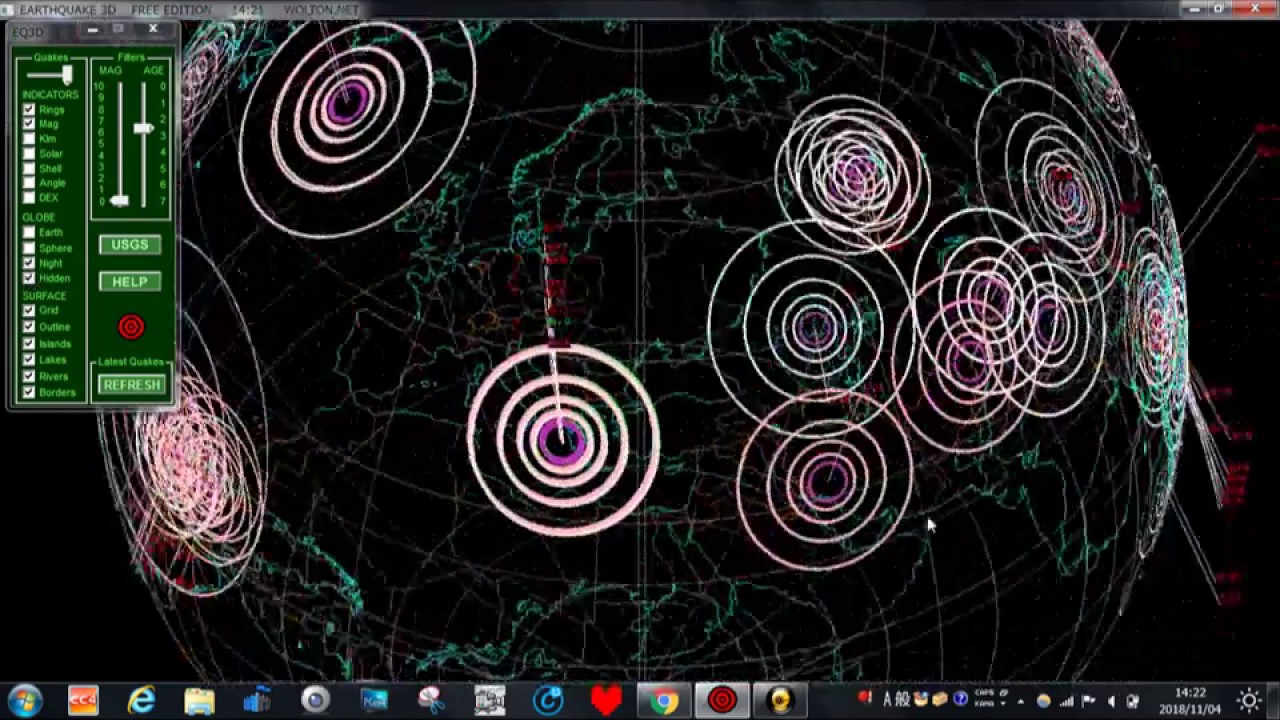Image resolution: width=1280 pixels, height=720 pixels.
Task: Toggle the Outline surface checkbox
Action: (x=29, y=327)
